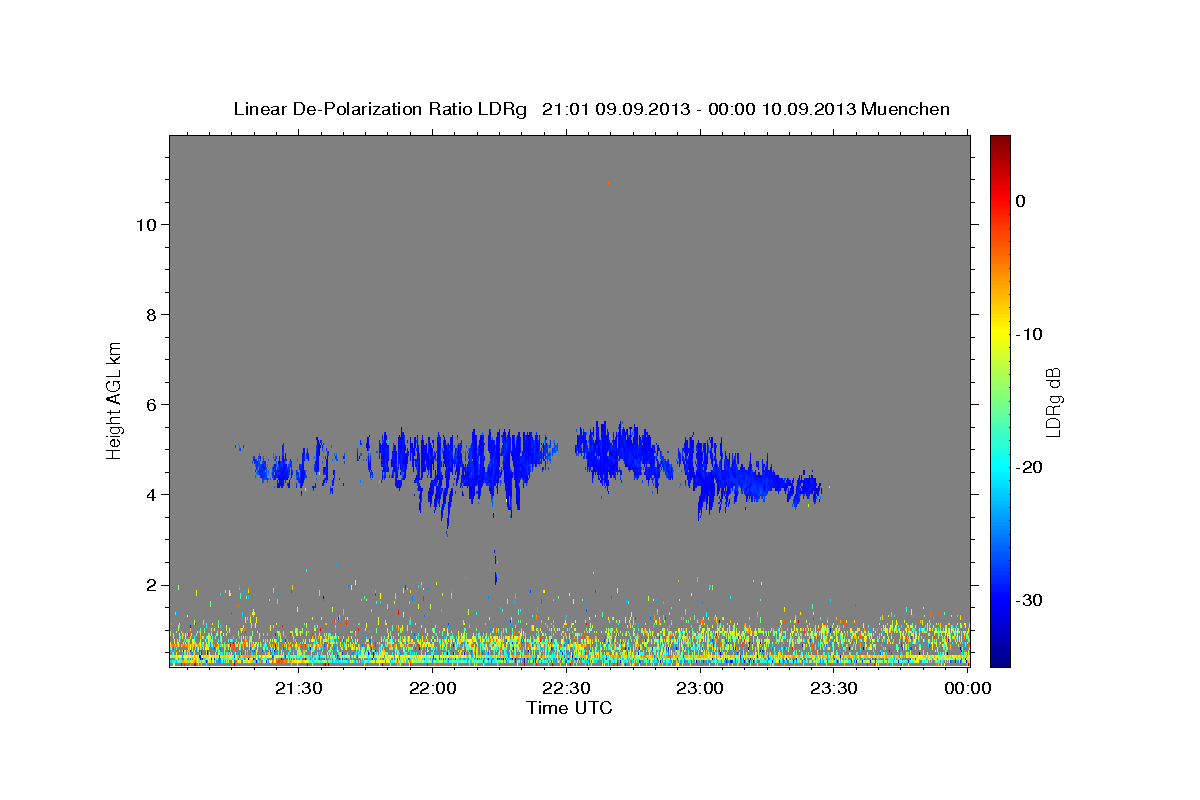Select the 23:00 time axis label
Image resolution: width=1200 pixels, height=800 pixels.
700,688
